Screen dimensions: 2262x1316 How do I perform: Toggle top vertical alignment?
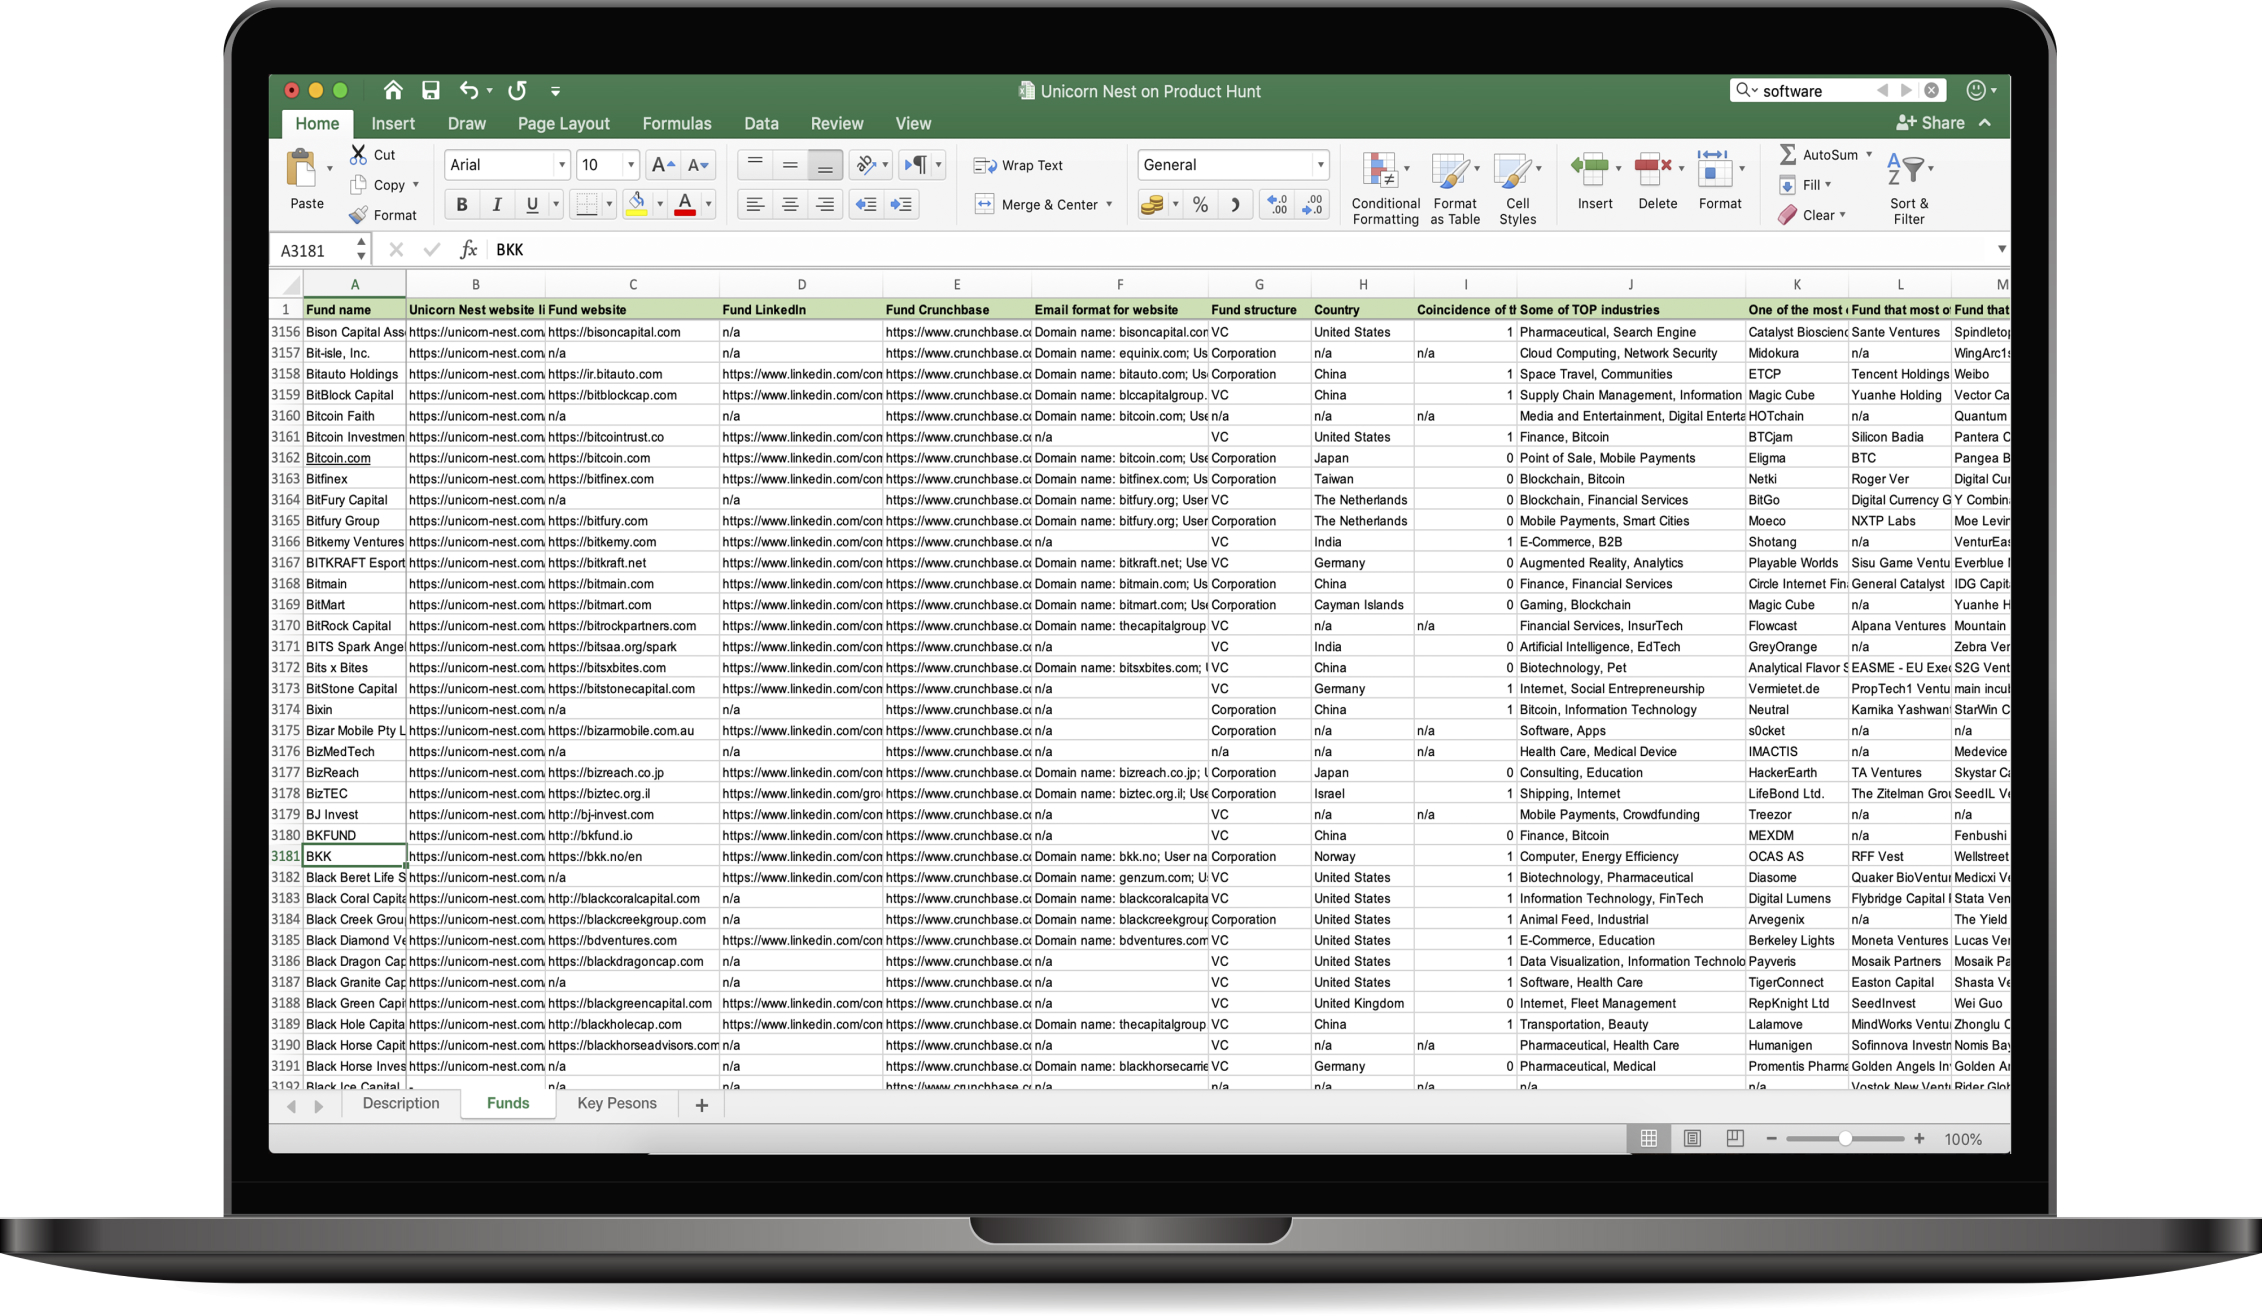[x=755, y=164]
